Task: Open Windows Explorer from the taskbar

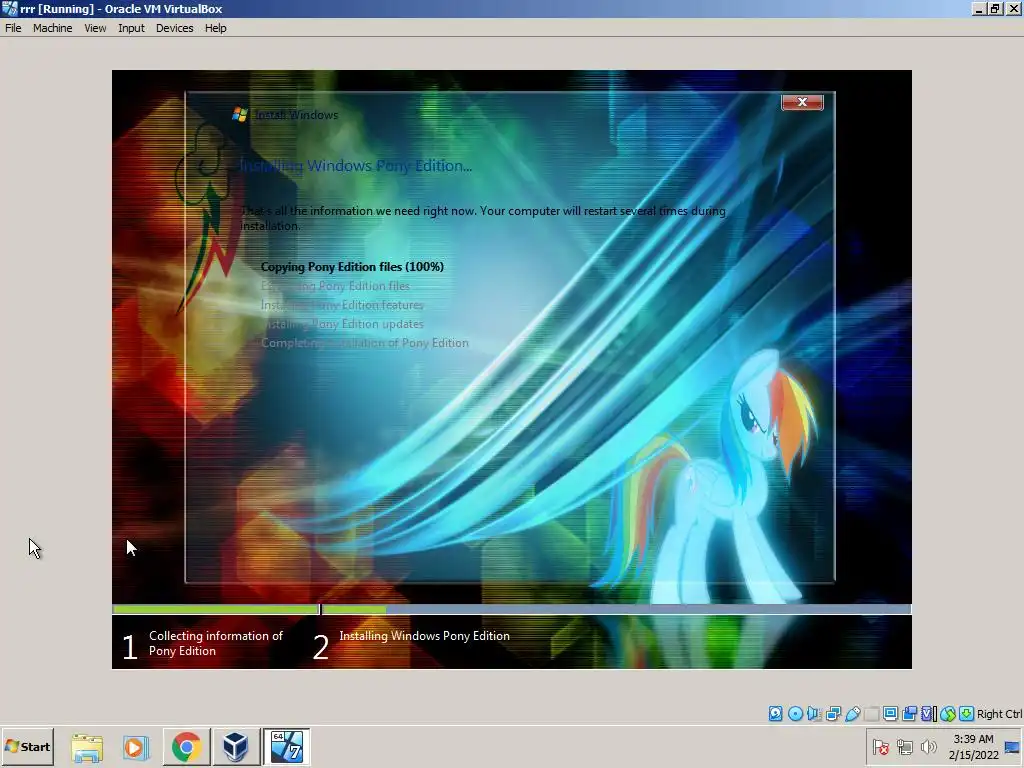Action: 87,747
